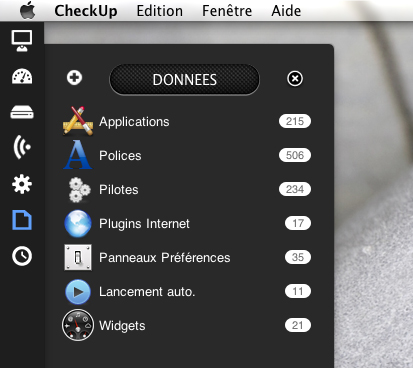The height and width of the screenshot is (368, 413).
Task: Click the Applications pencil-and-ruler icon
Action: (x=78, y=121)
